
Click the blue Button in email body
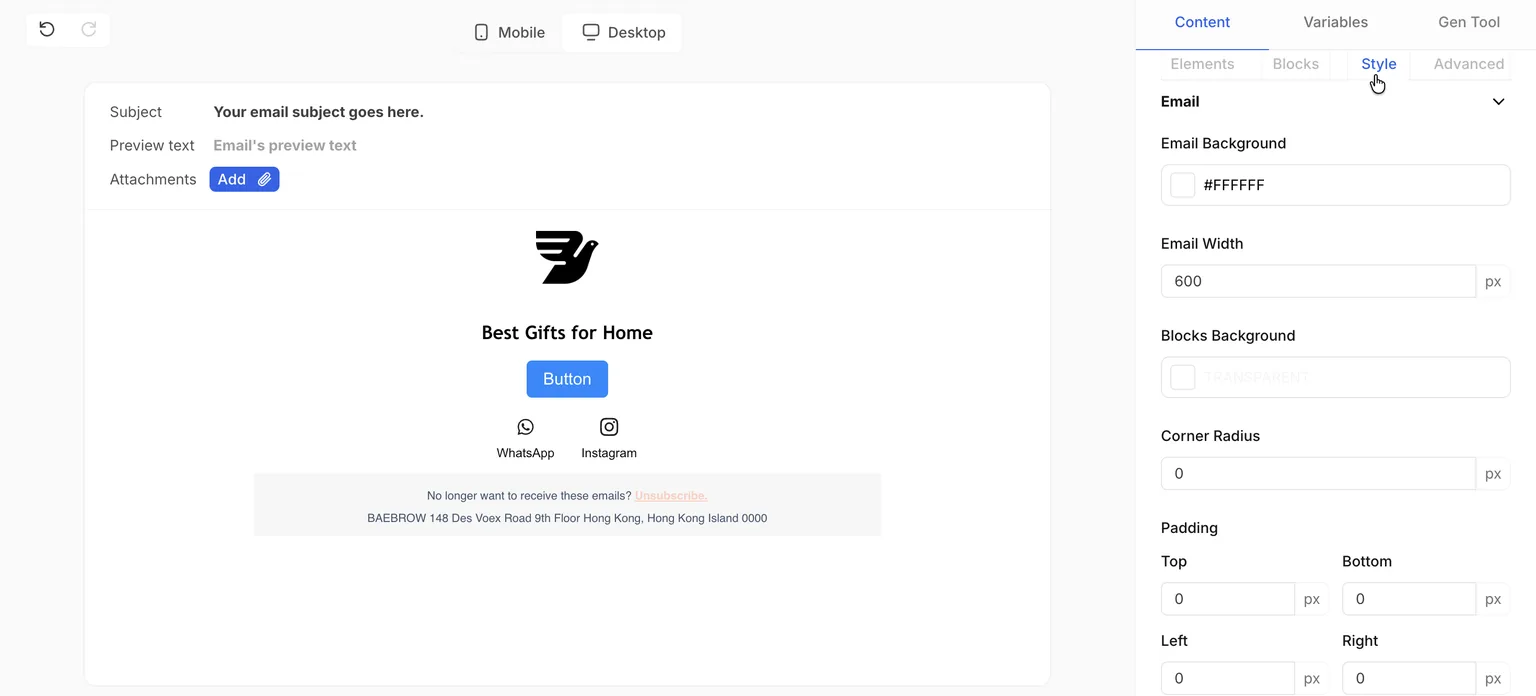(x=567, y=379)
